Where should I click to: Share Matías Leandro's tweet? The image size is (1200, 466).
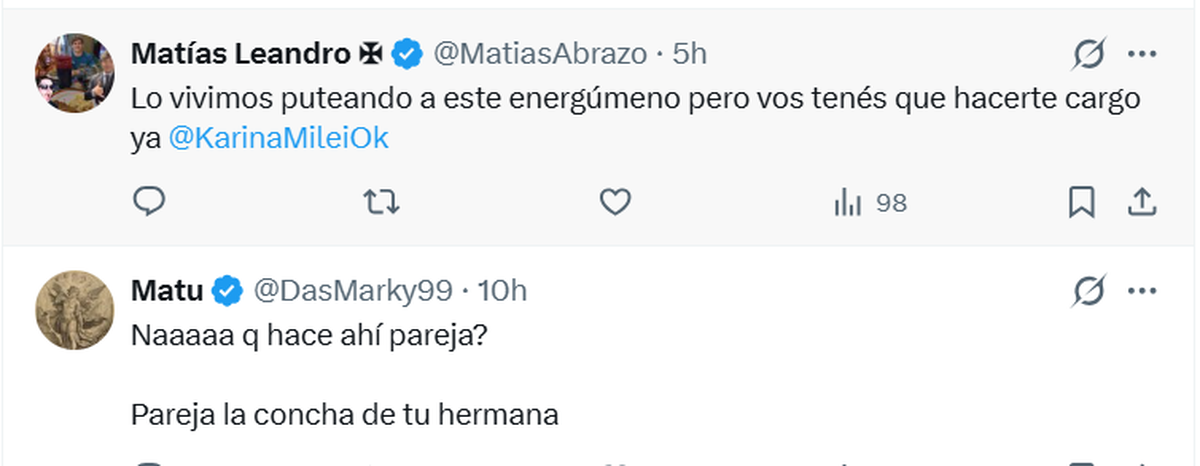pos(1141,203)
